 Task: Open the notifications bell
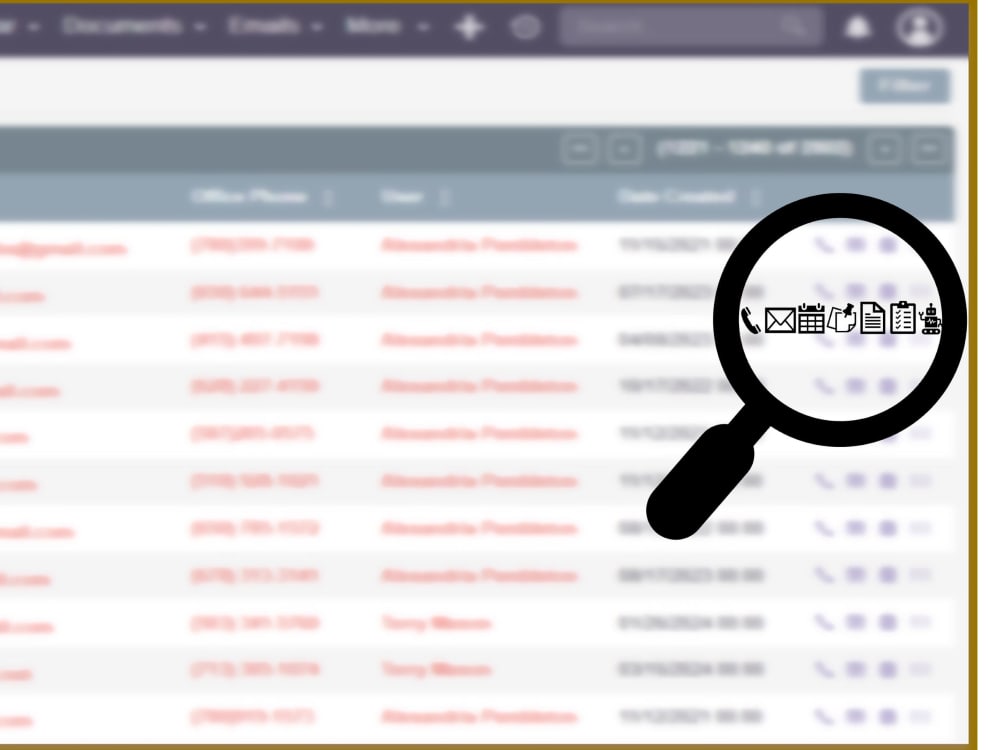[x=857, y=27]
